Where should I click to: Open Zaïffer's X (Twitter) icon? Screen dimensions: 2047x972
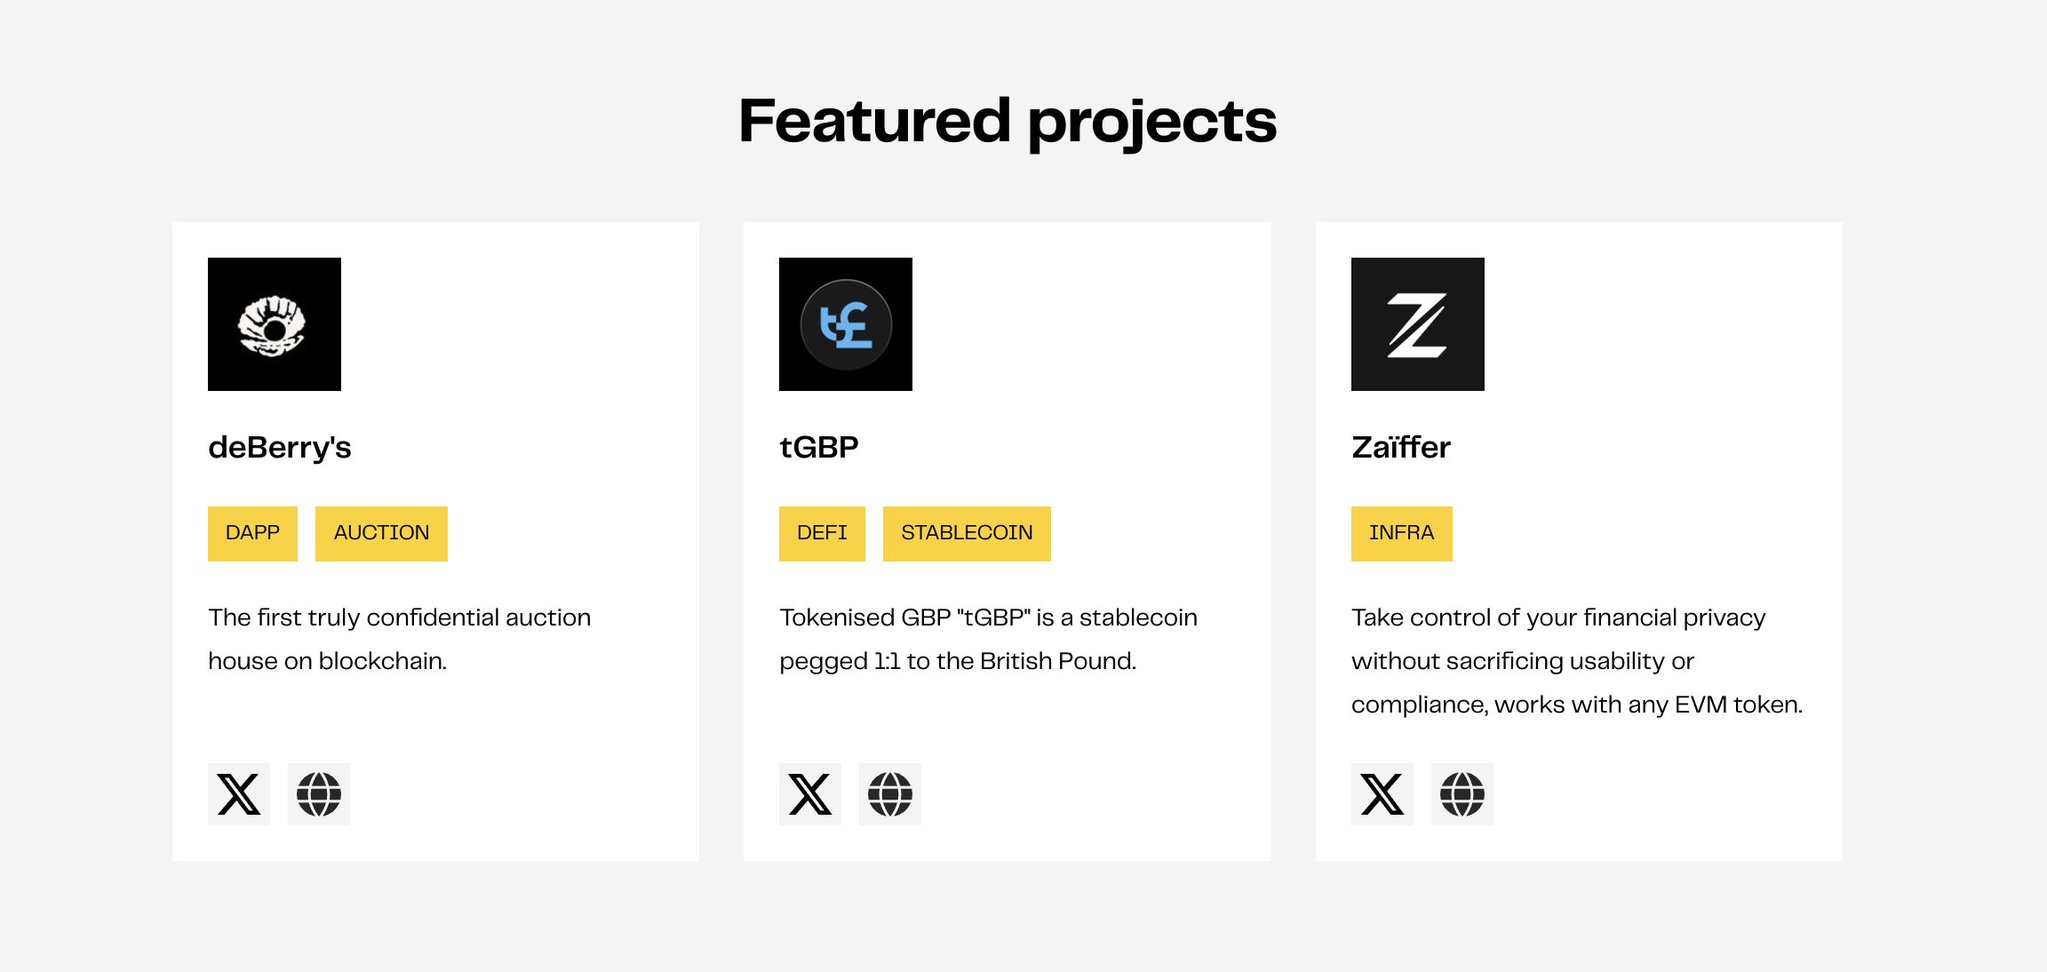(1382, 794)
